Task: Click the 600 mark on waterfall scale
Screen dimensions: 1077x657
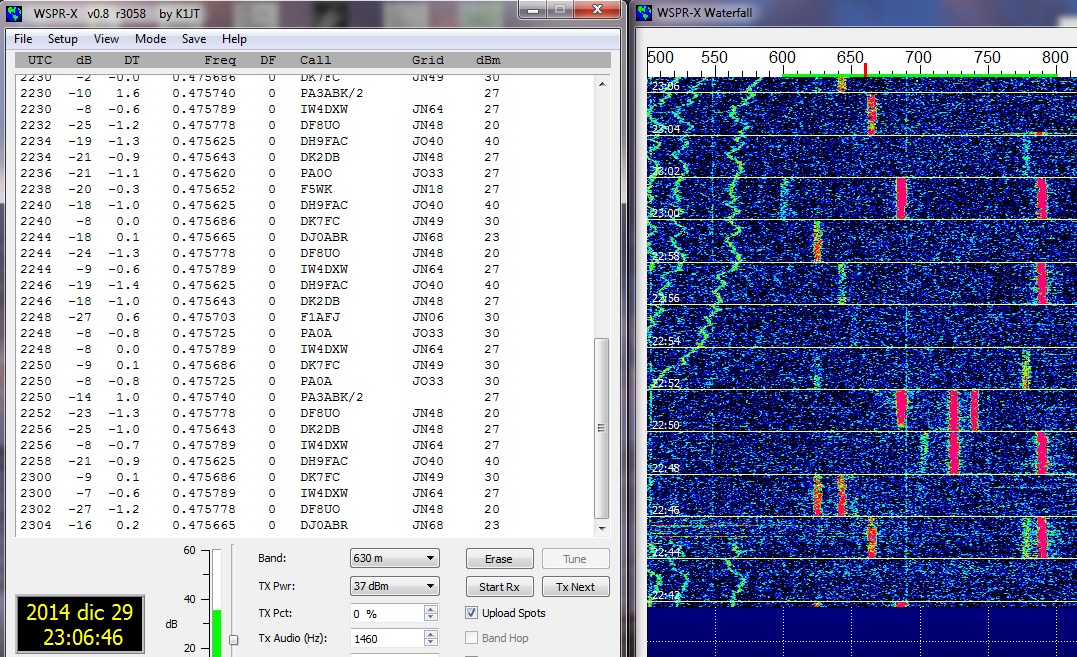Action: coord(782,58)
